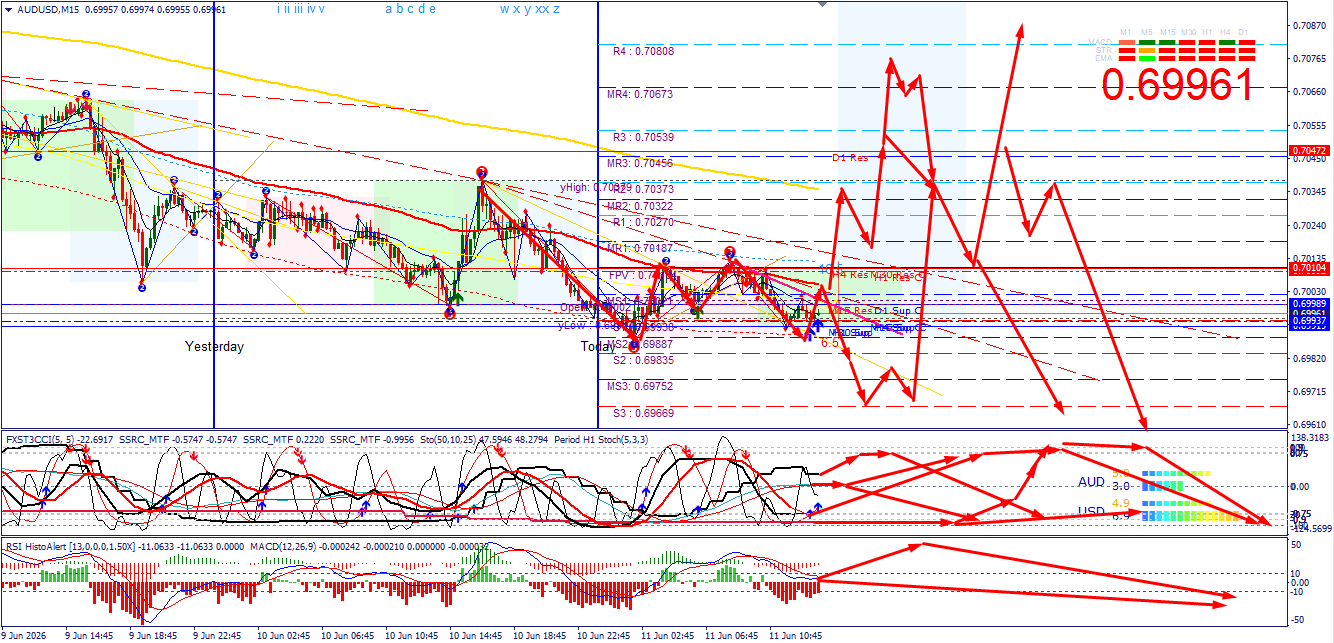Click the large red 0.69961 price display
Screen dimensions: 1334x643
click(x=1177, y=85)
